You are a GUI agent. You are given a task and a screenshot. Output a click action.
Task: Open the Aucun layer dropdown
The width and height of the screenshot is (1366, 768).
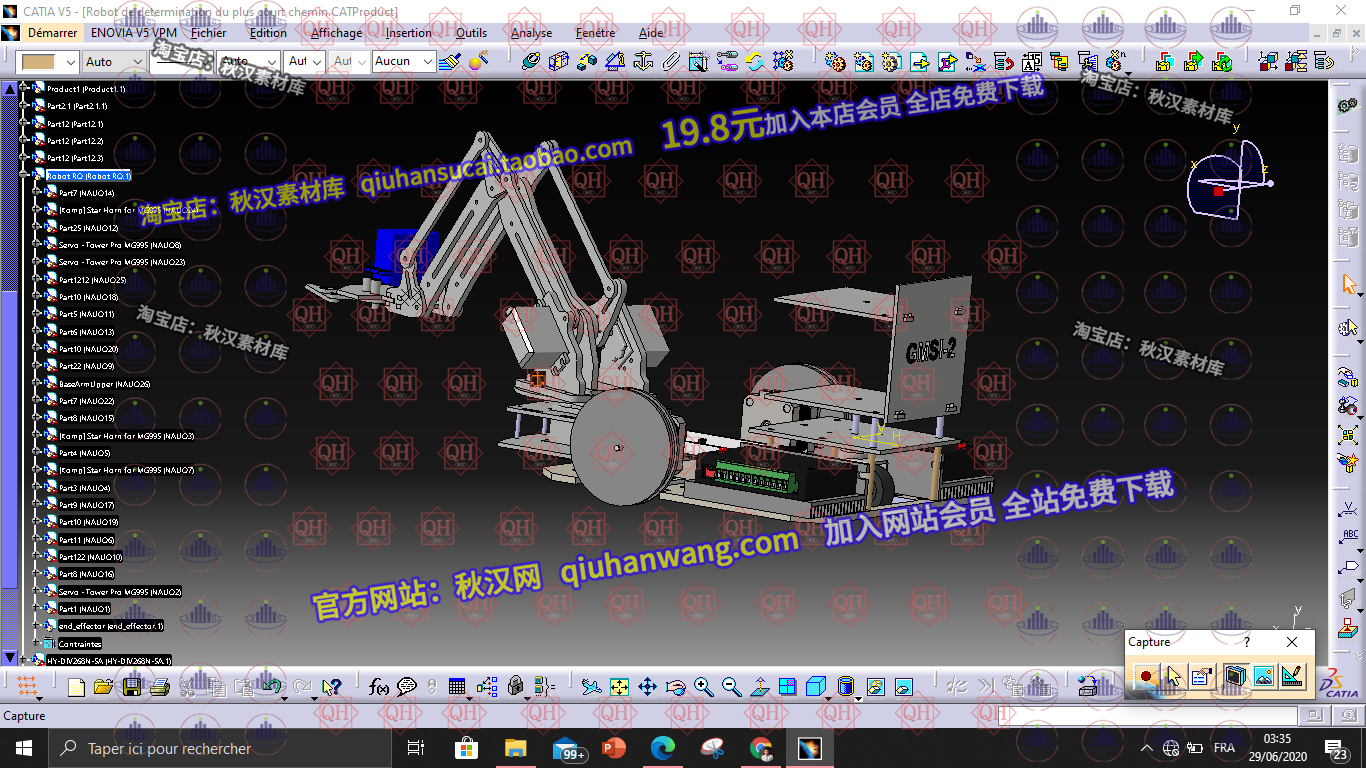coord(403,61)
